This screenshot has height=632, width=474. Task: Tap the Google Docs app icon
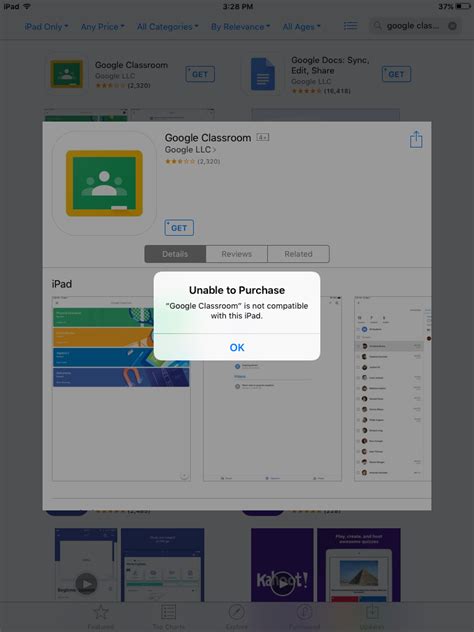262,74
